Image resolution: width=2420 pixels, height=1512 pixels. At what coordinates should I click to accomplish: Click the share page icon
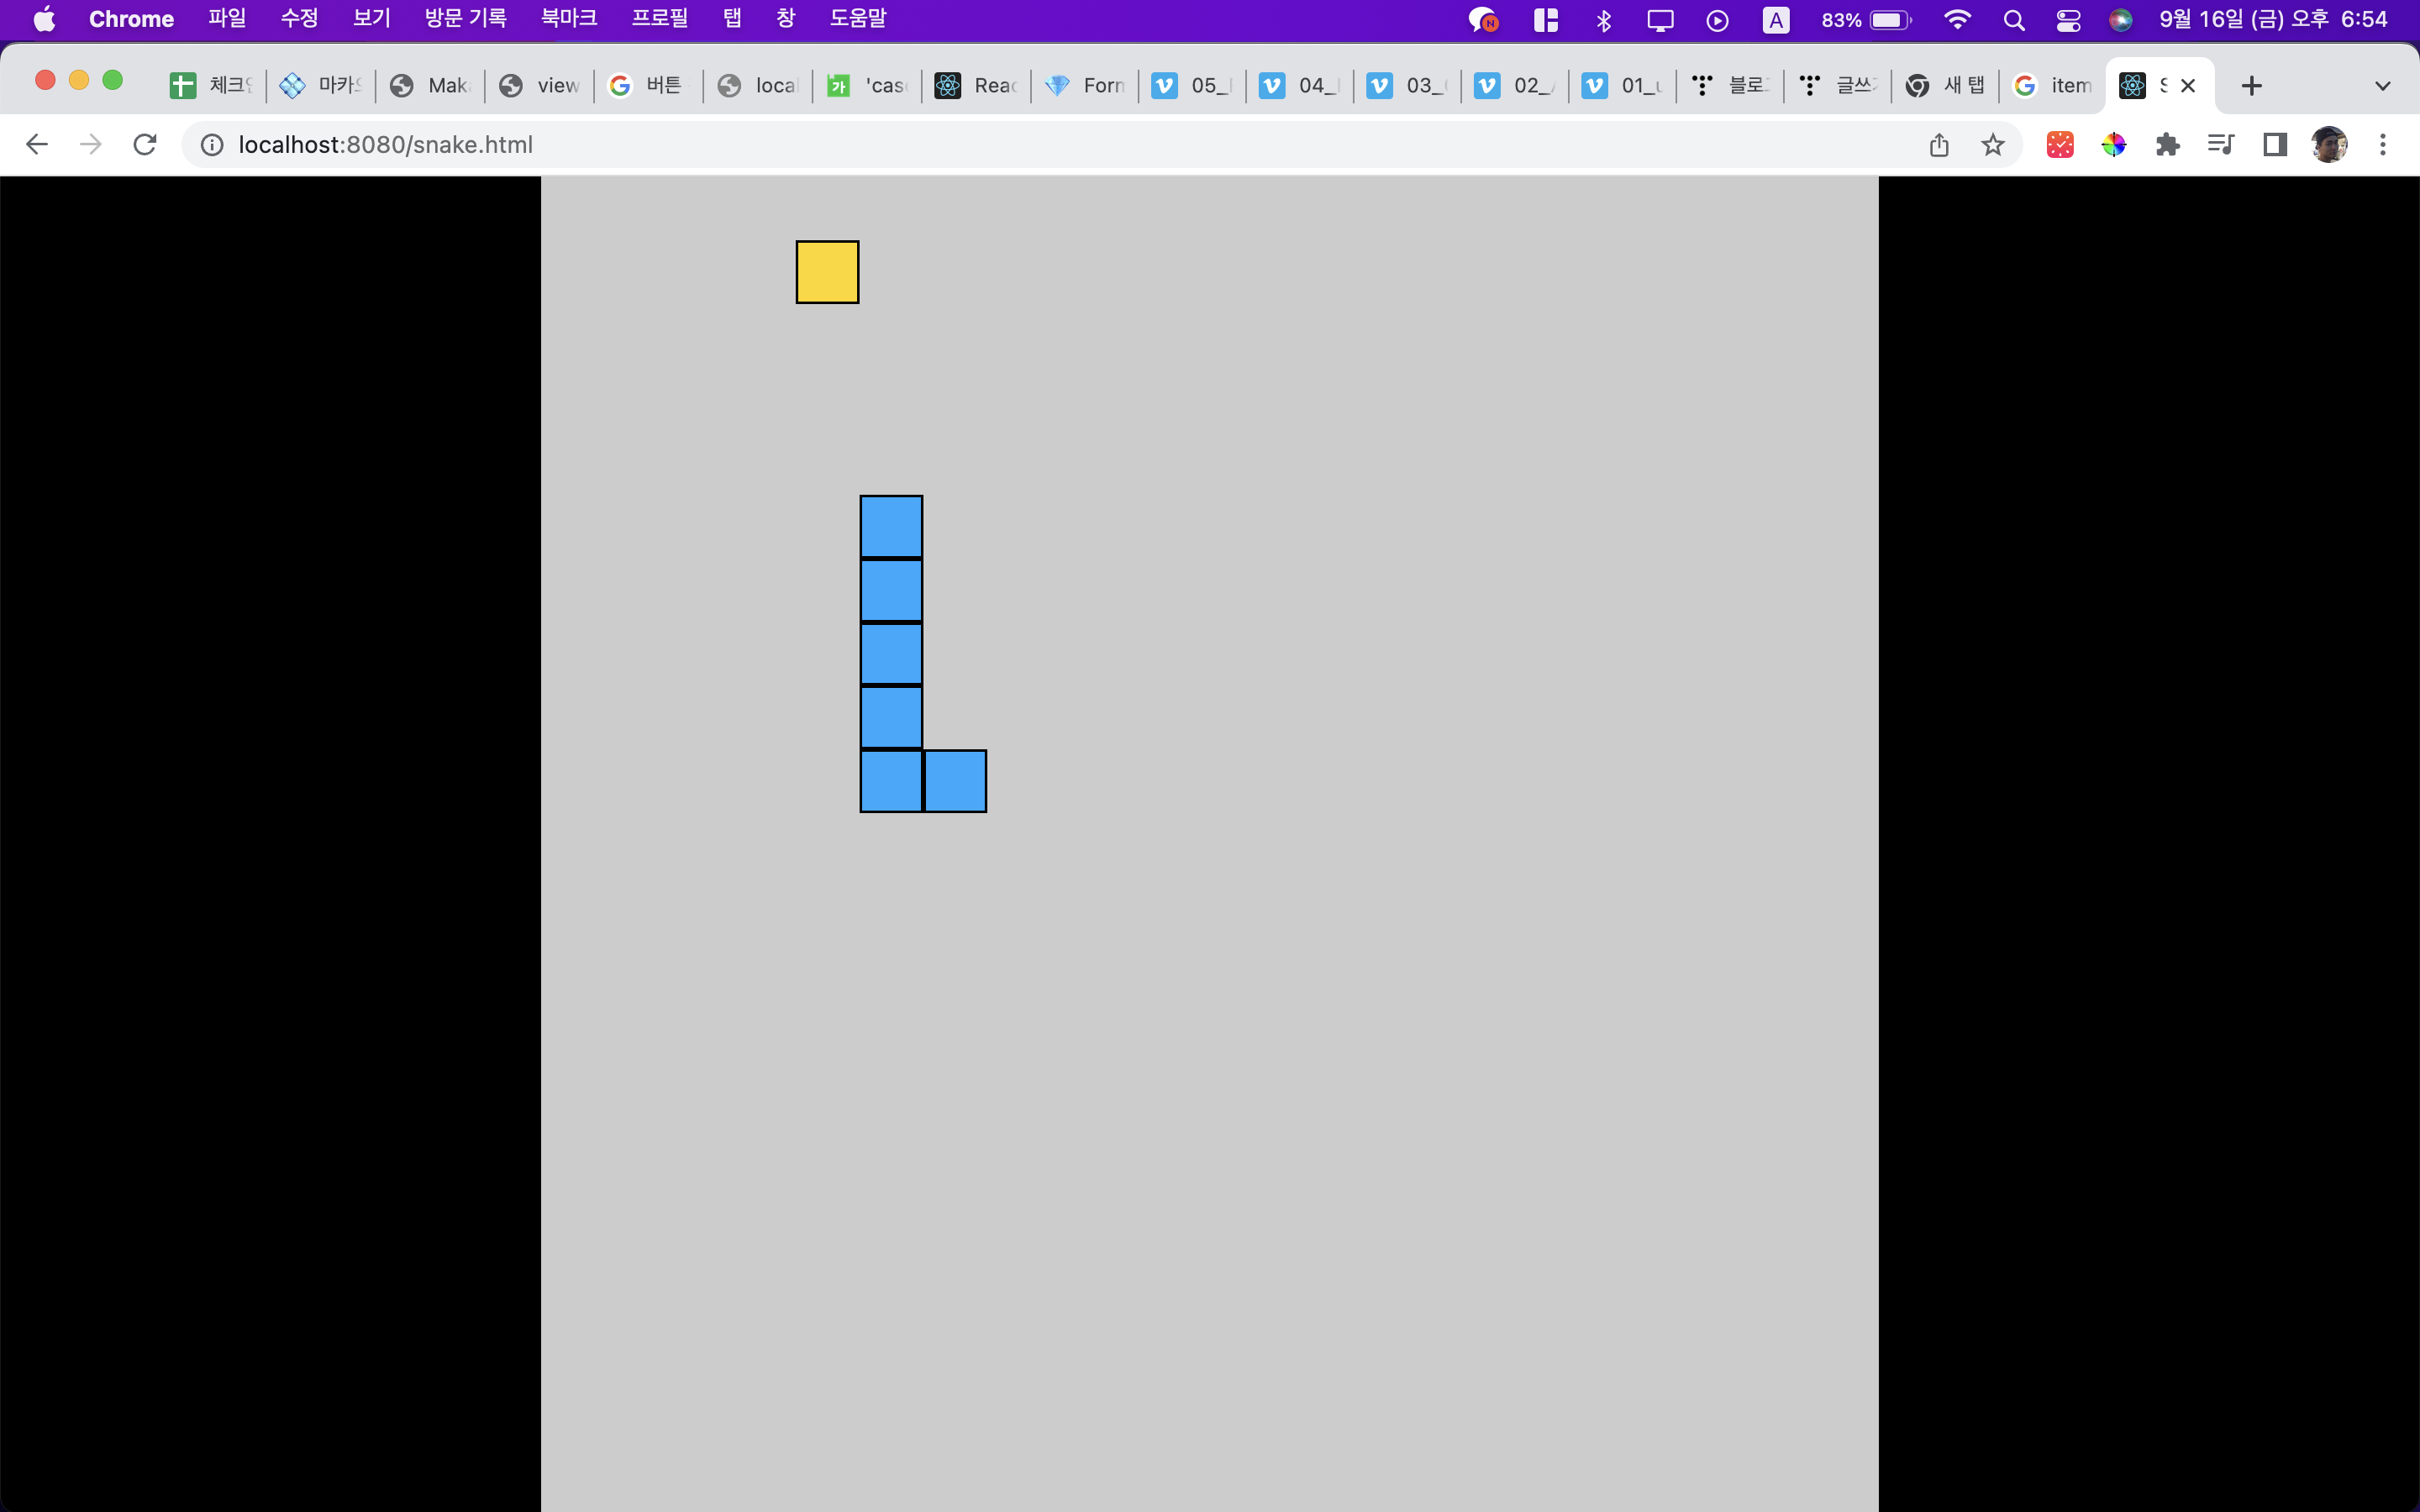pos(1939,145)
